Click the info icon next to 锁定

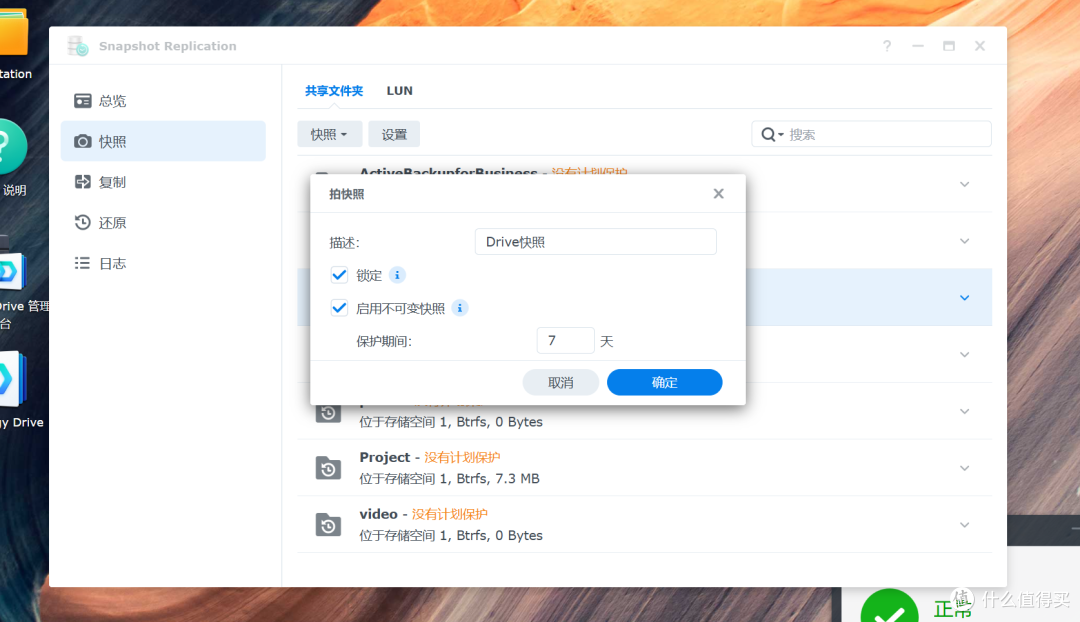pyautogui.click(x=397, y=276)
